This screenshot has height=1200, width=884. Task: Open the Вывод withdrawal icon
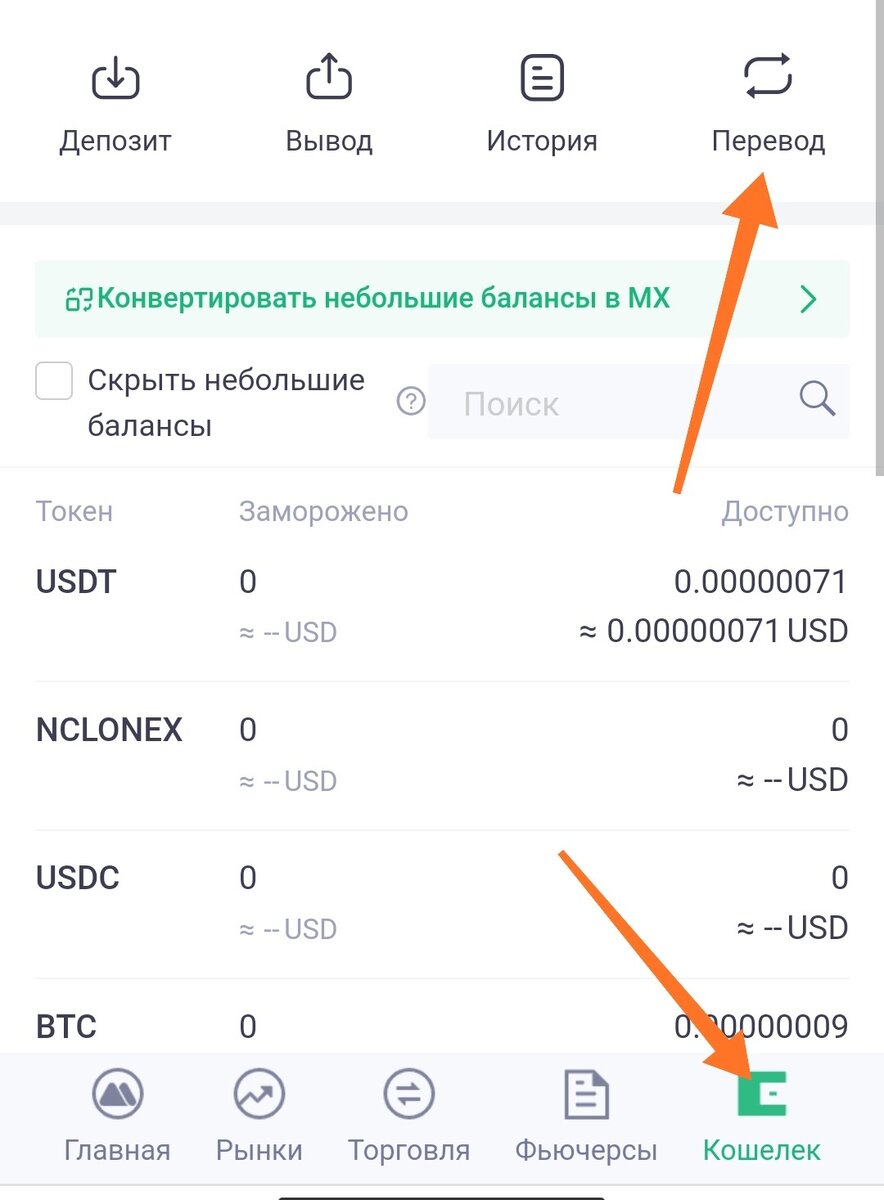click(x=329, y=78)
